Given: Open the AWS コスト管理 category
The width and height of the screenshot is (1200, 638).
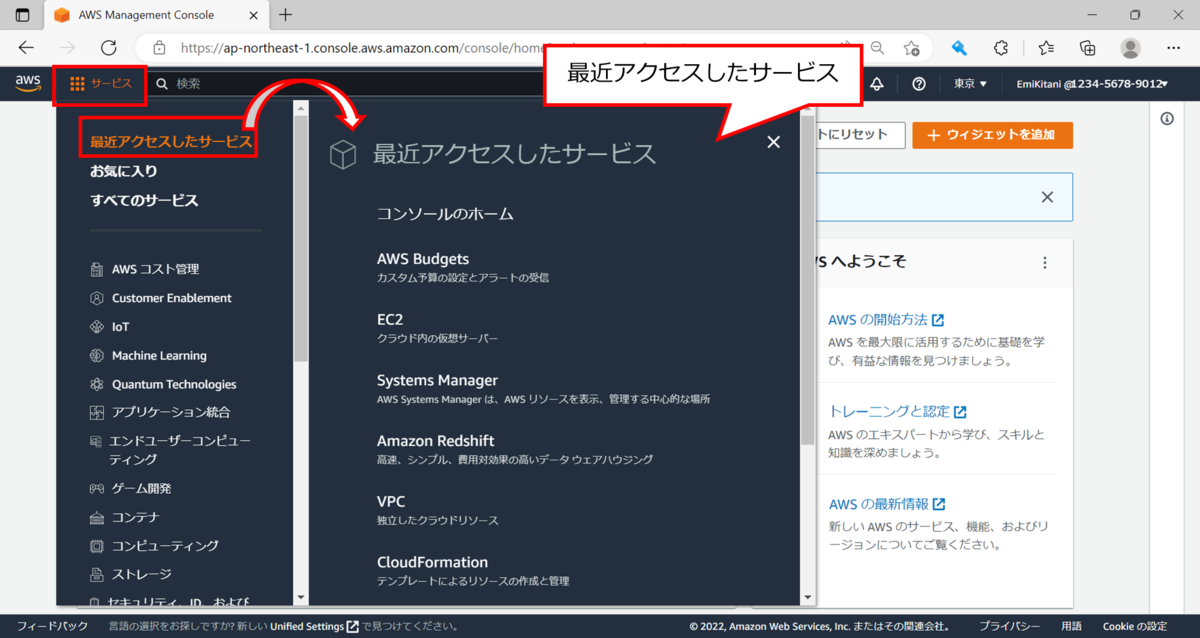Looking at the screenshot, I should [155, 269].
